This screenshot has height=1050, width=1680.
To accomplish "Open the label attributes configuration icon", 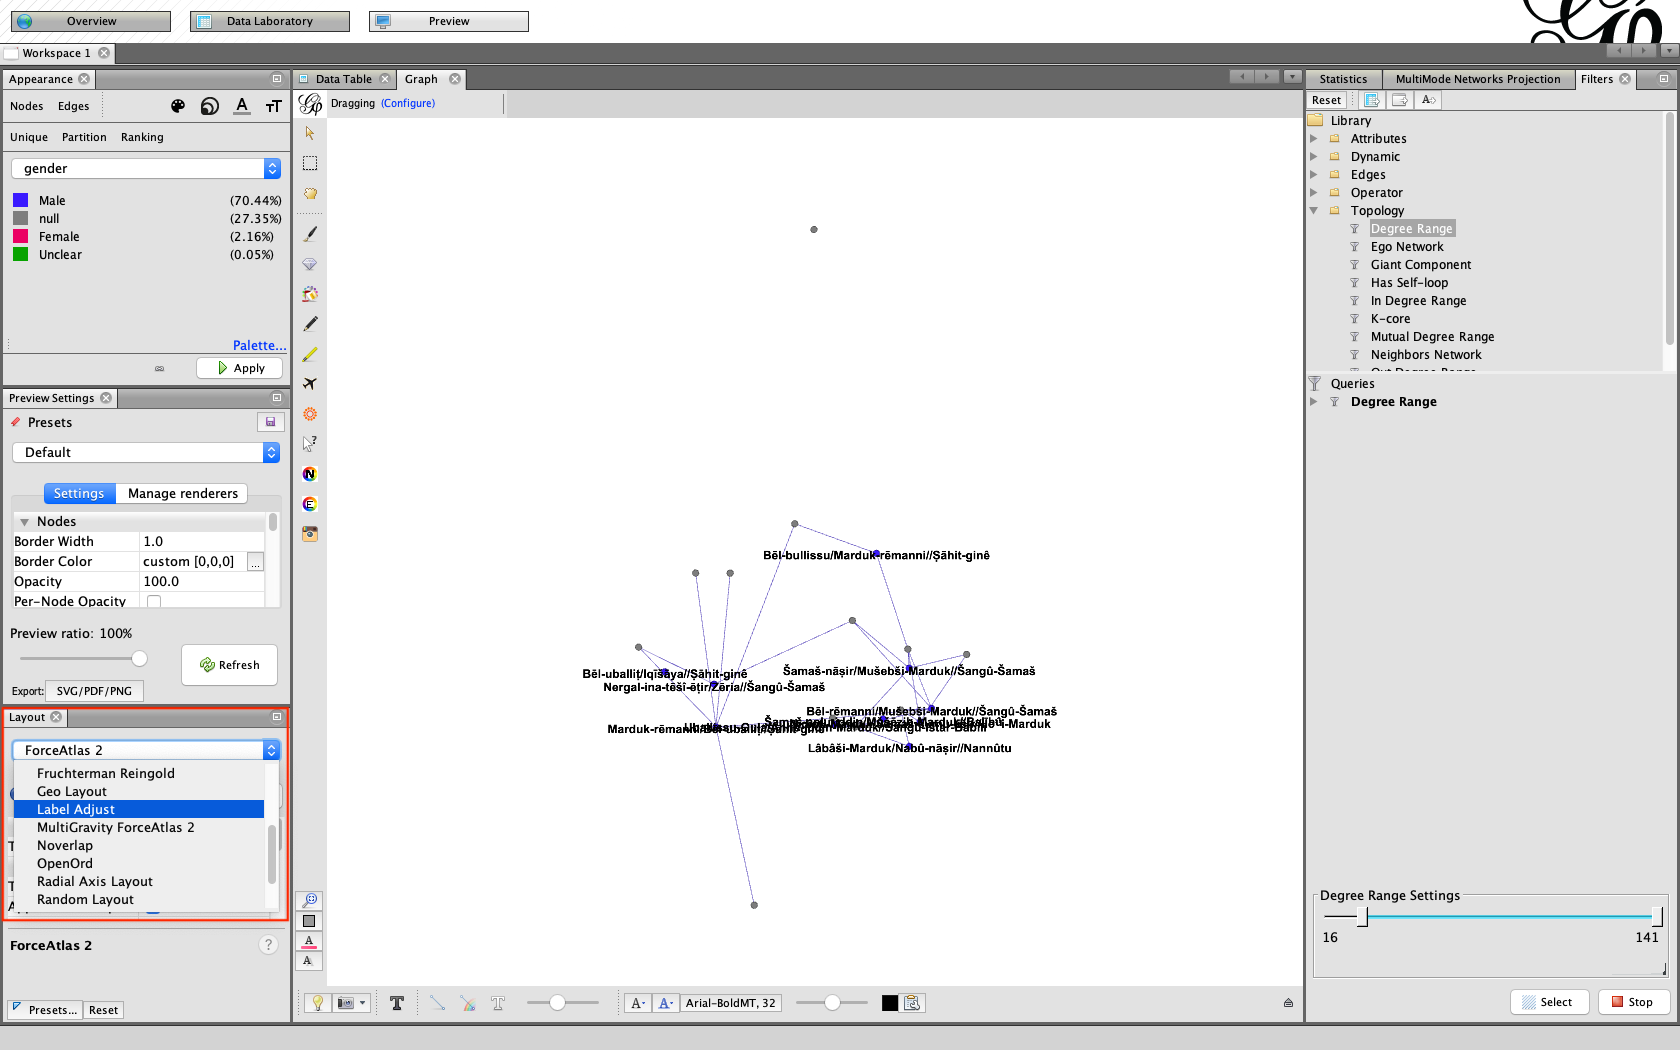I will coord(913,1003).
